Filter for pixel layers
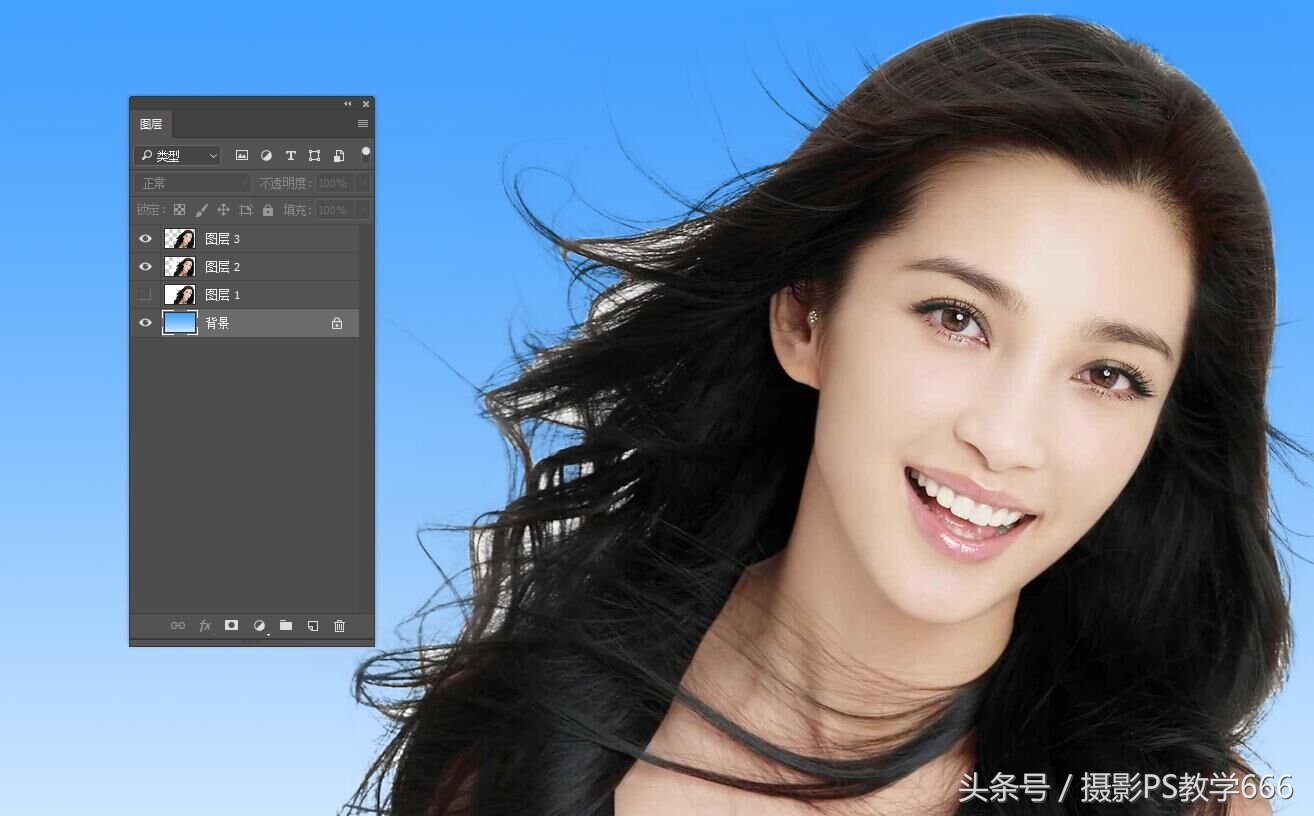 pos(242,155)
